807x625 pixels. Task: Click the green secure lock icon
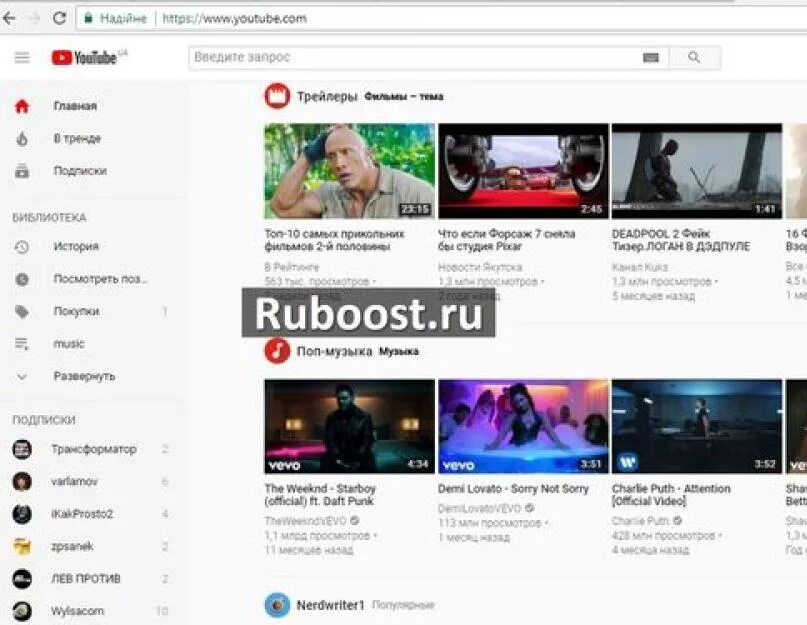coord(88,19)
